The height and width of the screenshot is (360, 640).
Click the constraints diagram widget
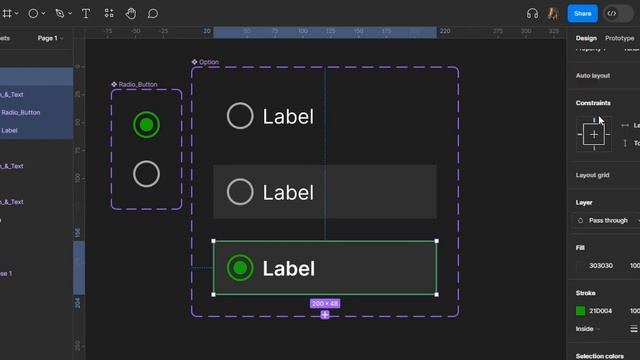(x=594, y=134)
